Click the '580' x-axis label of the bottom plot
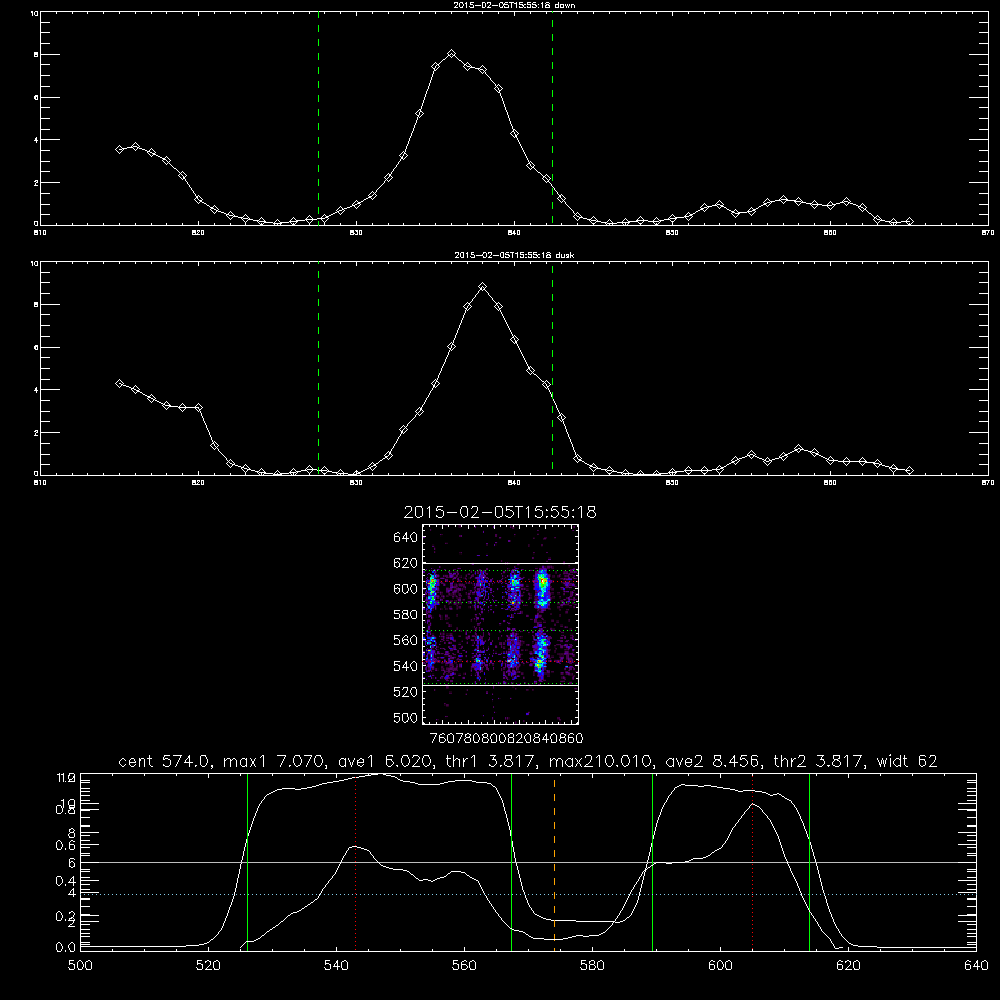The image size is (1000, 1000). point(592,966)
